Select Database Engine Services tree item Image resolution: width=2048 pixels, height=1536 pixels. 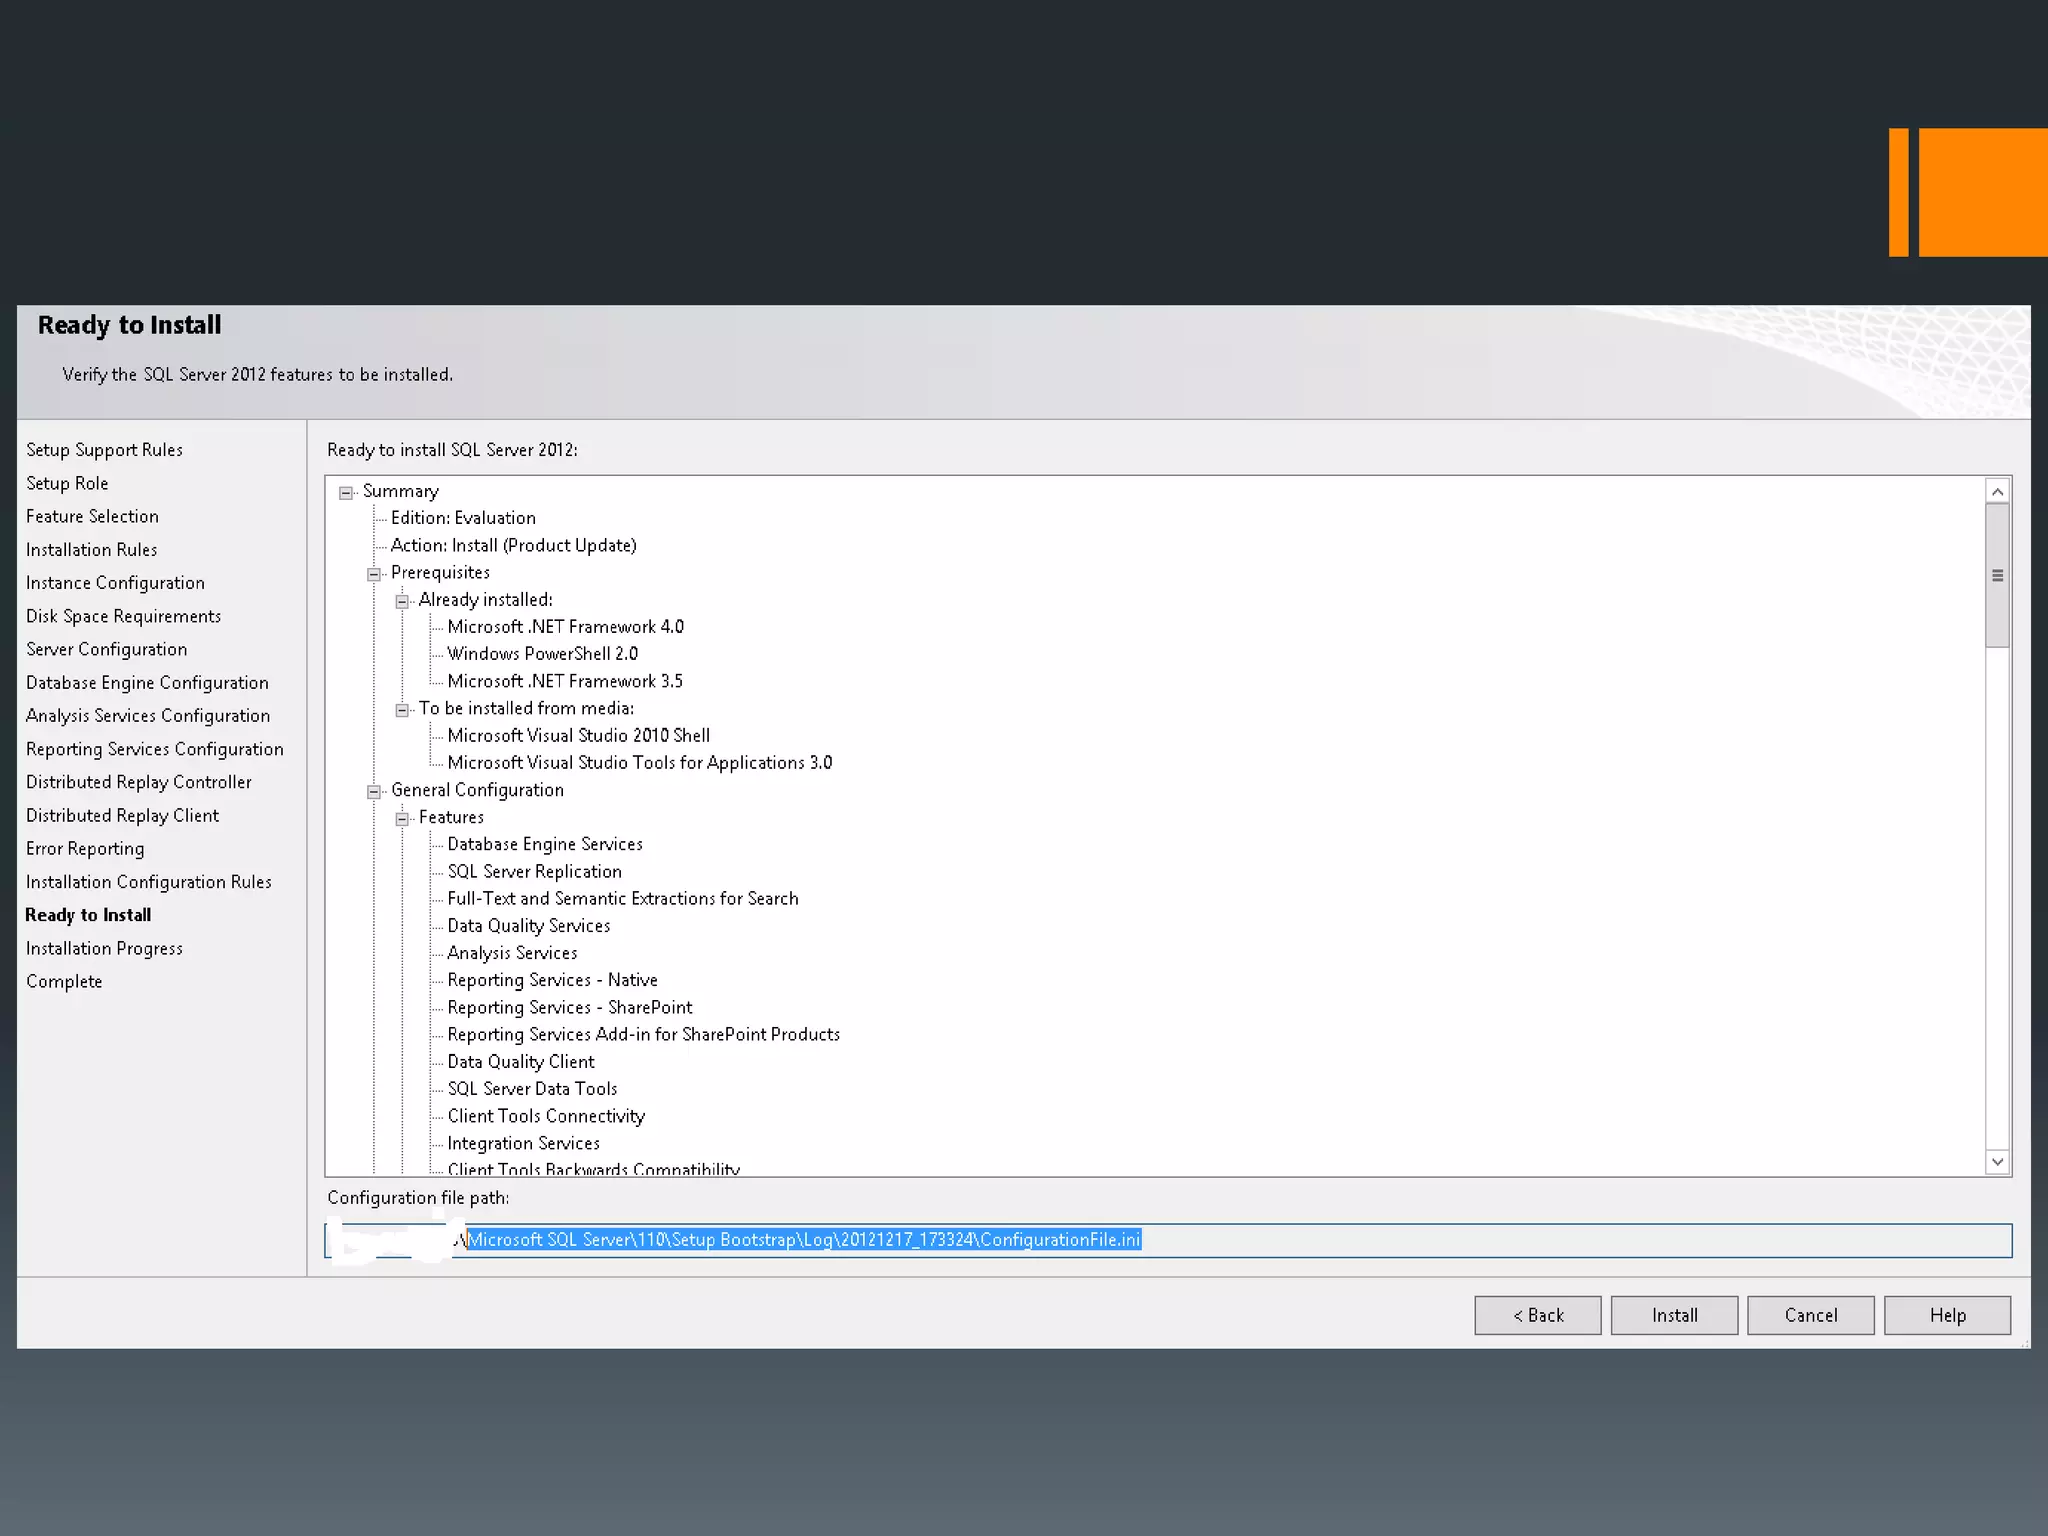click(545, 844)
